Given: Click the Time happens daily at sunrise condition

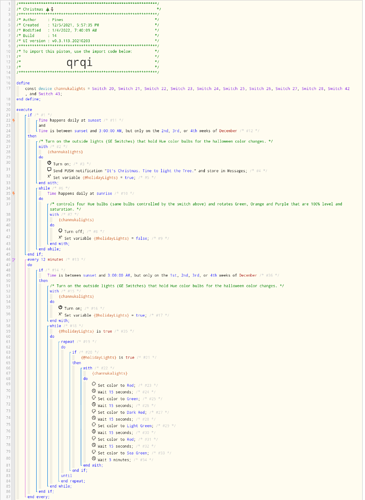Looking at the screenshot, I should tap(80, 193).
